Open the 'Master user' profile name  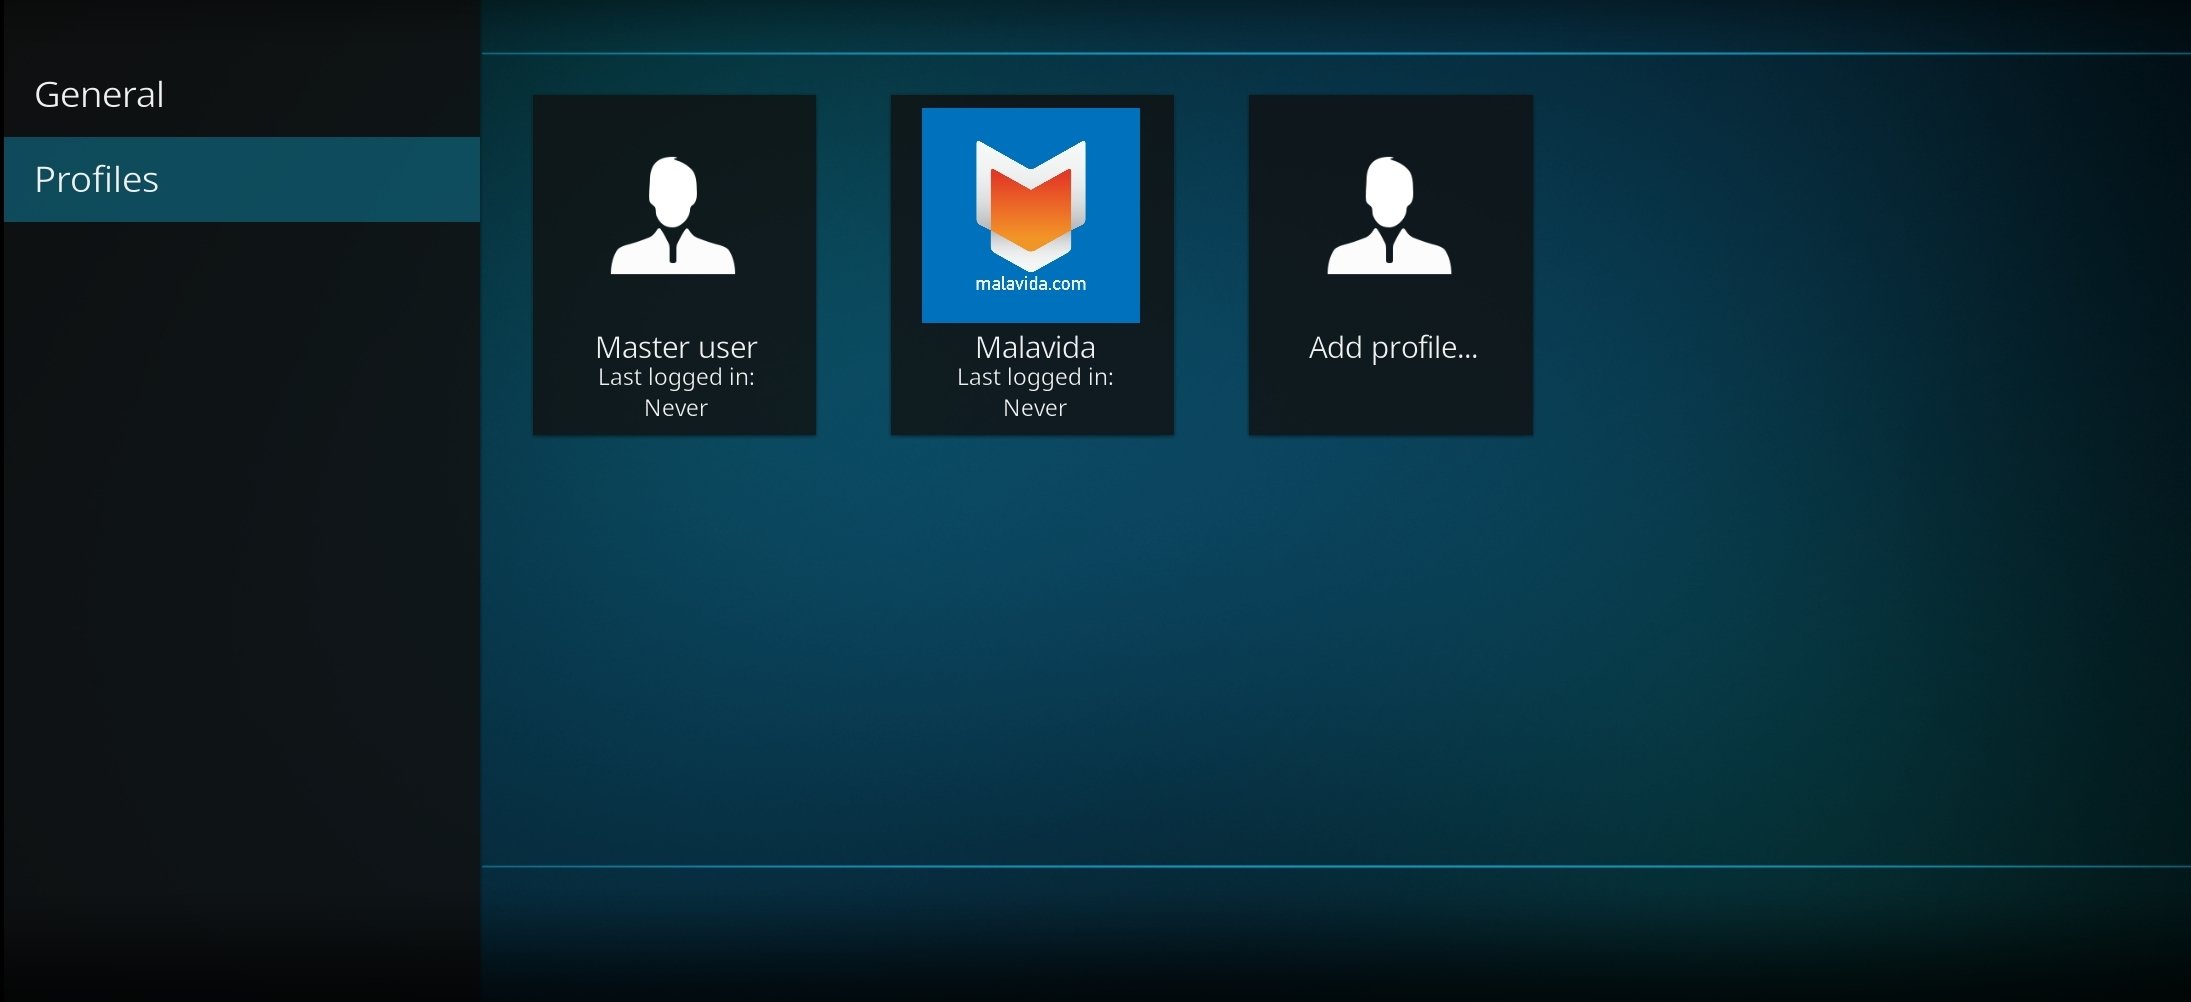tap(676, 347)
